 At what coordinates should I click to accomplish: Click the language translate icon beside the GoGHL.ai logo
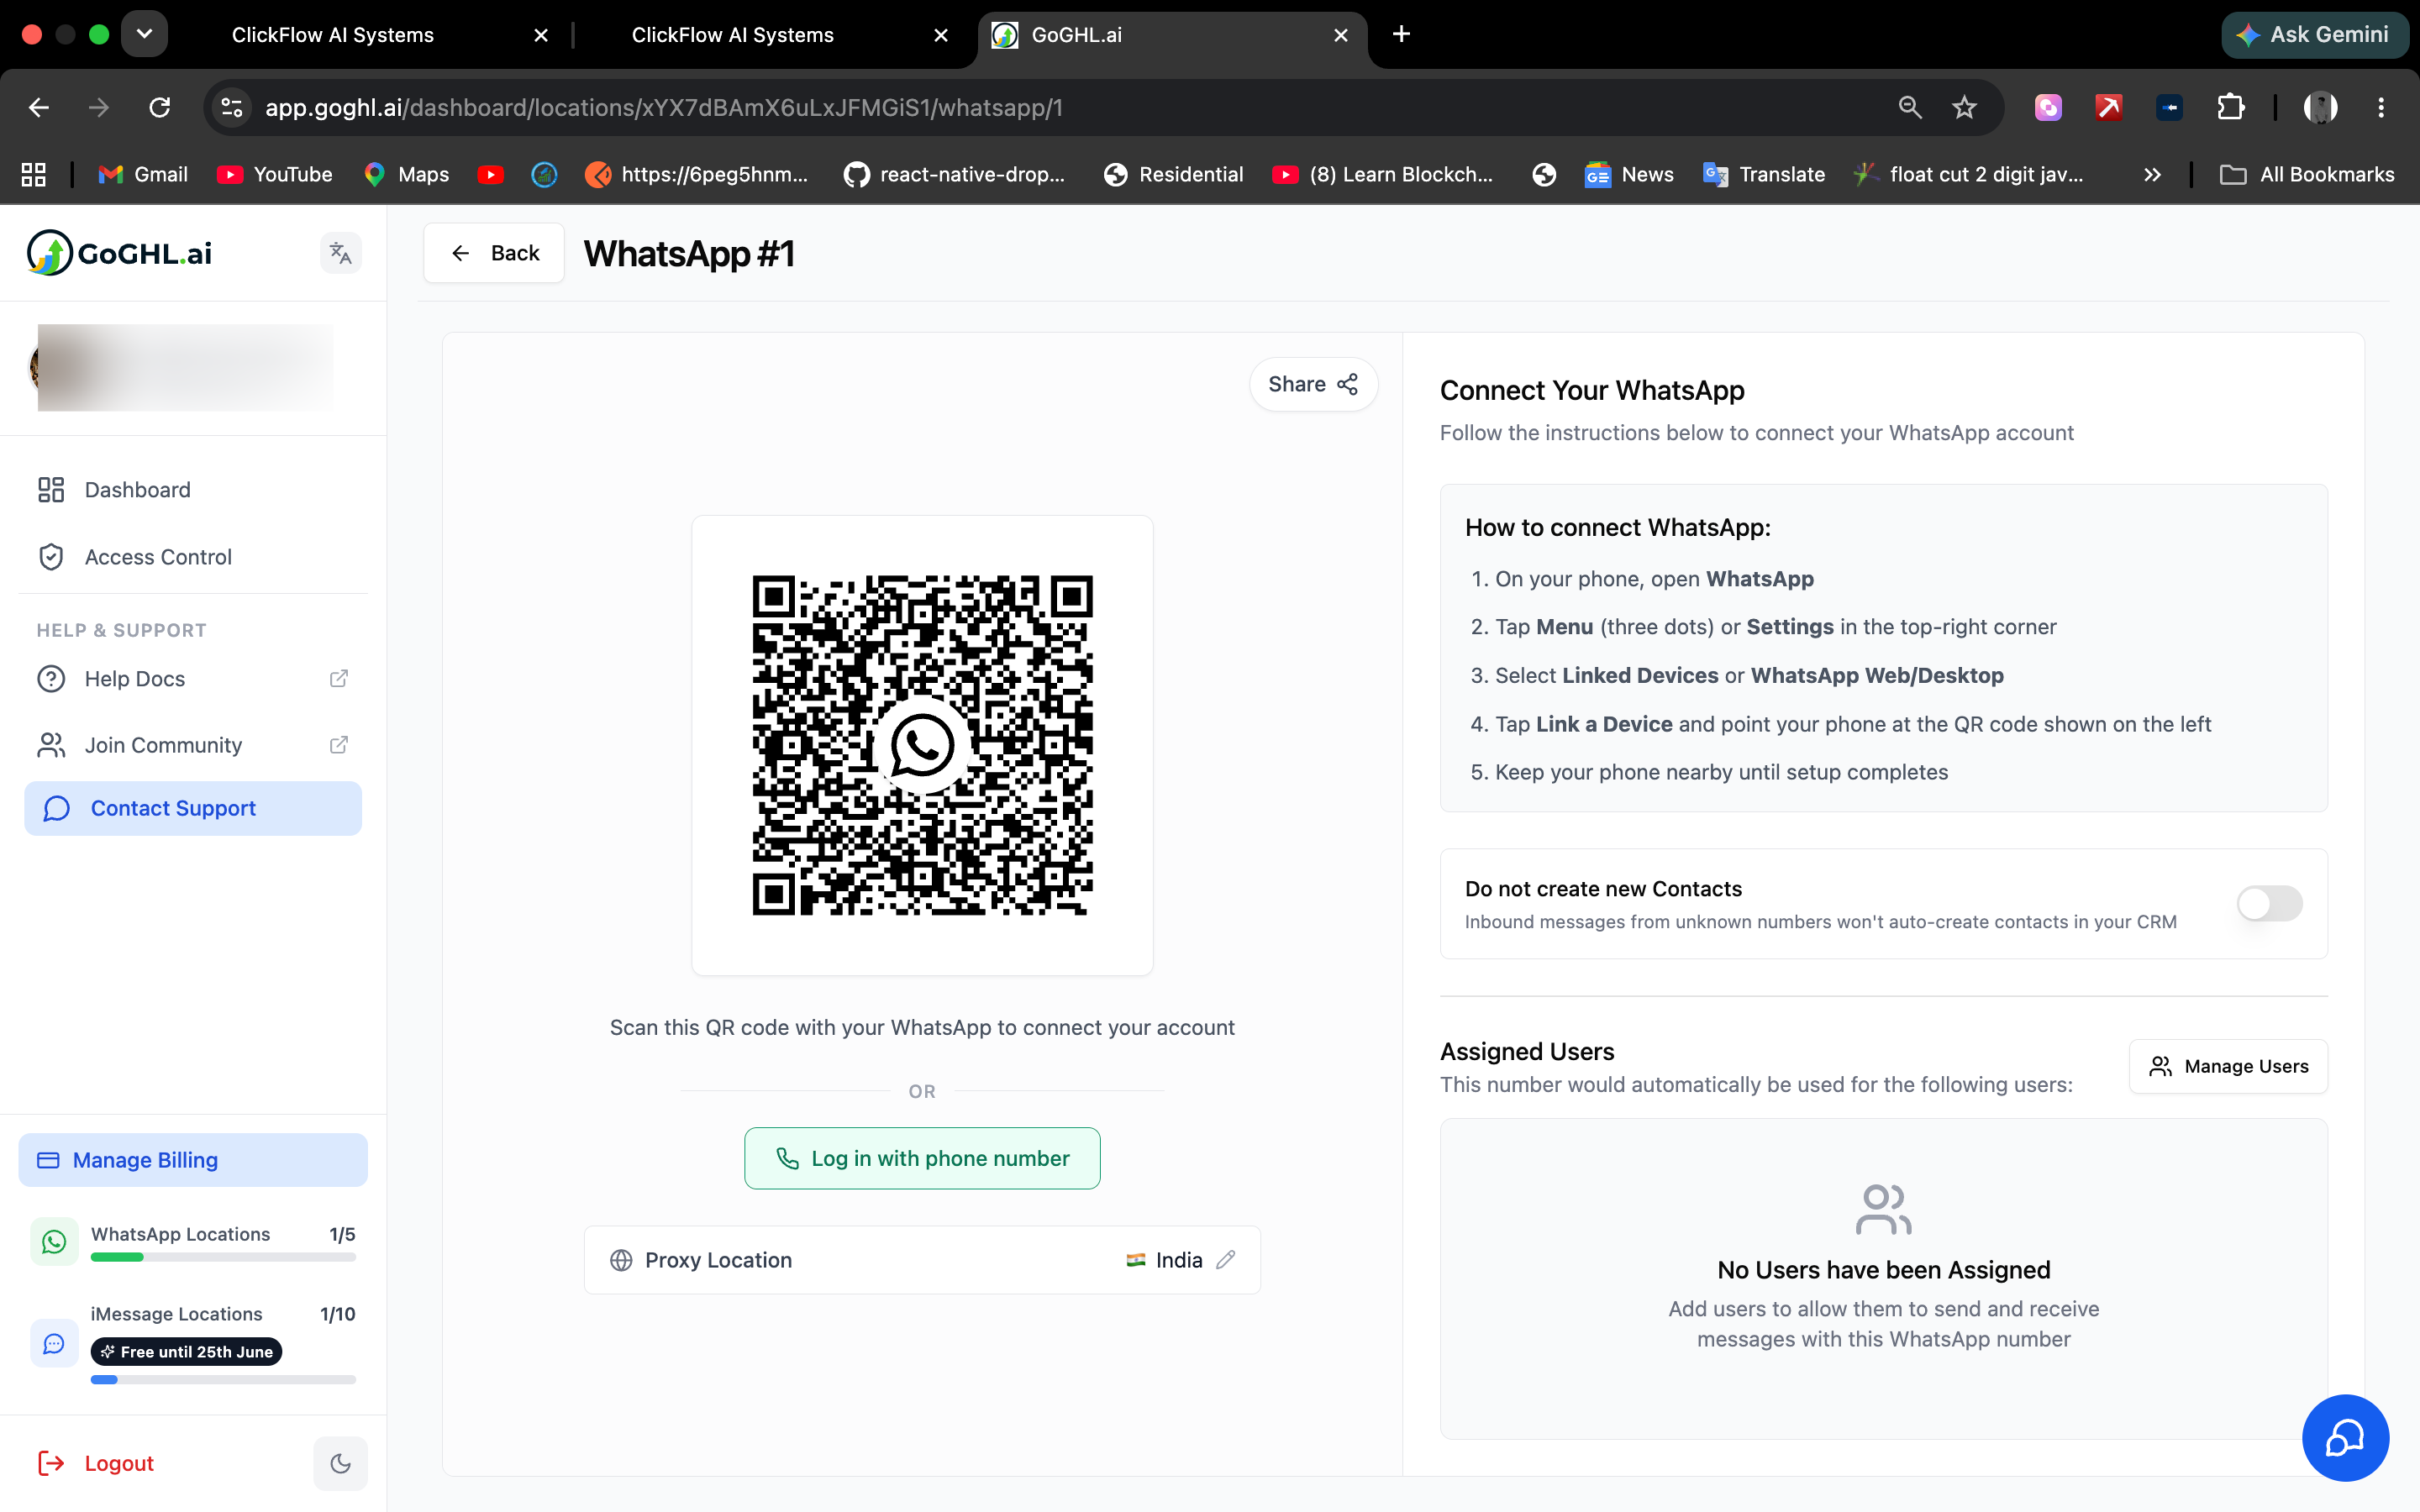340,253
